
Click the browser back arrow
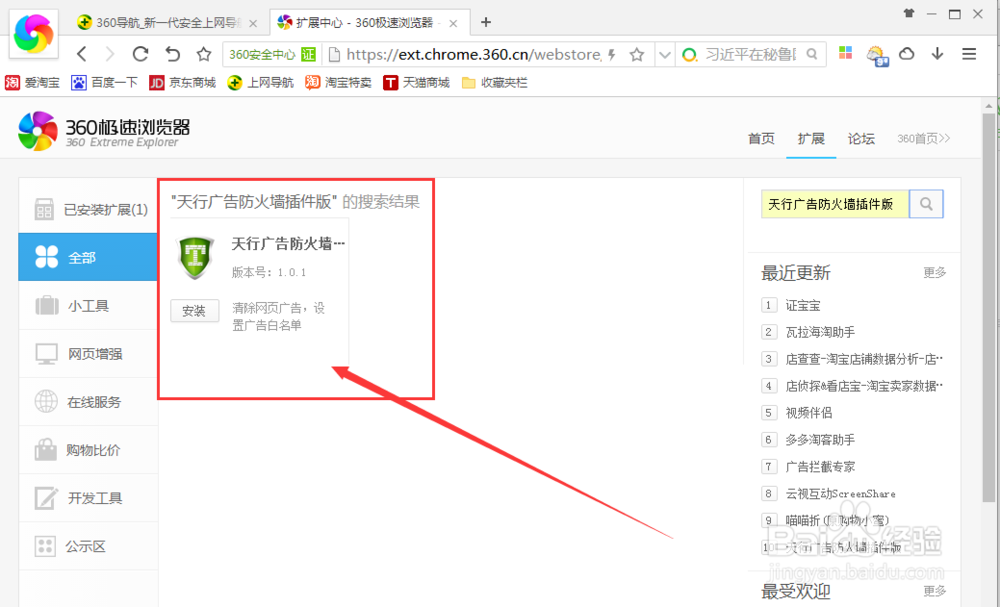pyautogui.click(x=82, y=54)
